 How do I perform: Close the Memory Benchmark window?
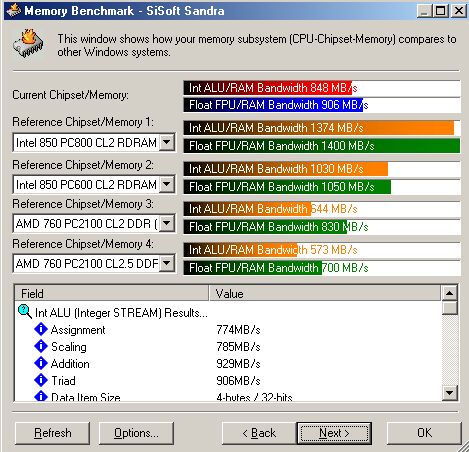458,11
